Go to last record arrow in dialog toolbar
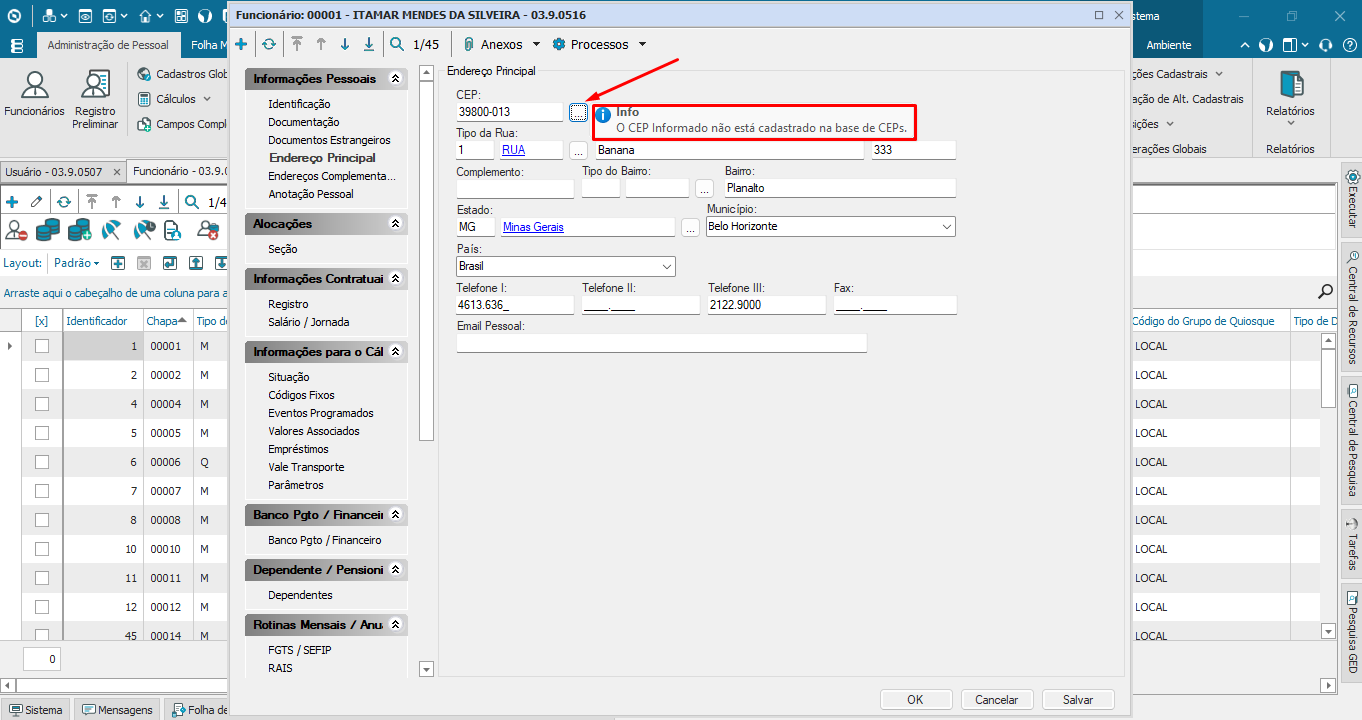 click(369, 44)
